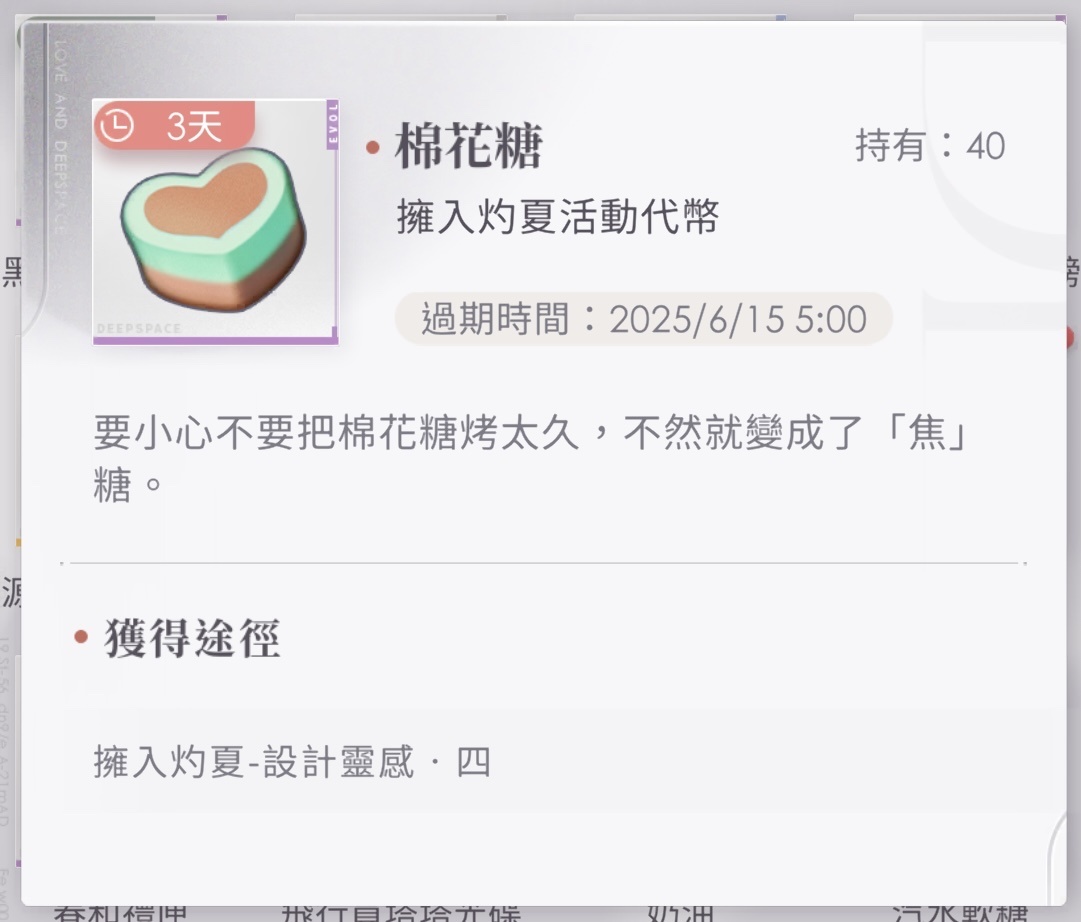Tap the red bullet beside 棉花糖 title
The height and width of the screenshot is (922, 1081).
point(373,147)
